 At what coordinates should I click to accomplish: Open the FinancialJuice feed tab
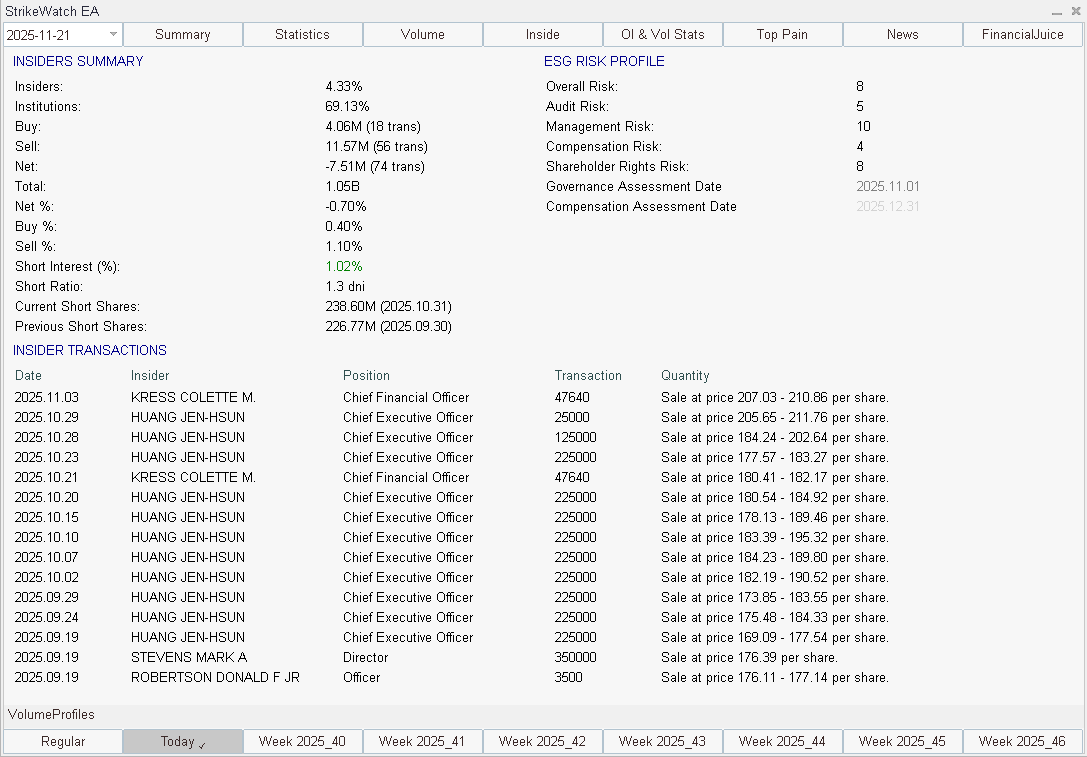1022,34
